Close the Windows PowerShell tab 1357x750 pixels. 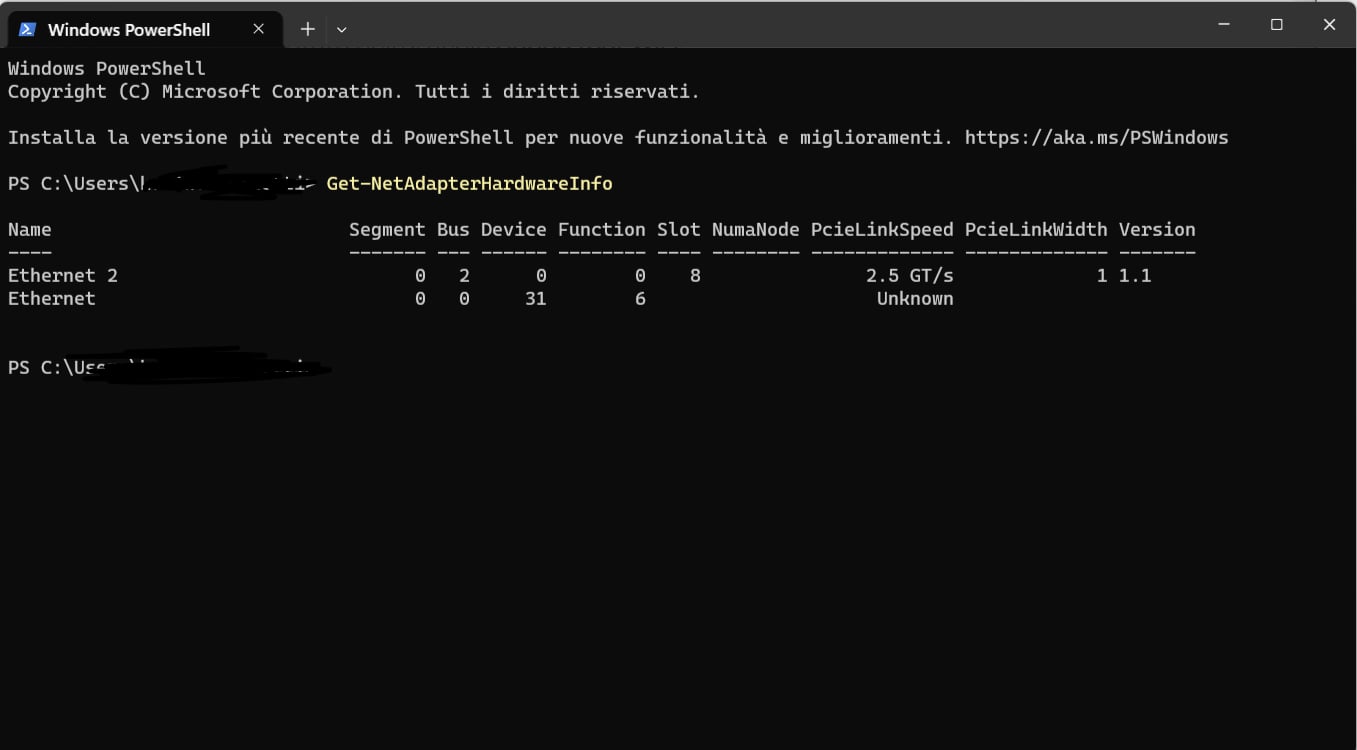pyautogui.click(x=258, y=29)
